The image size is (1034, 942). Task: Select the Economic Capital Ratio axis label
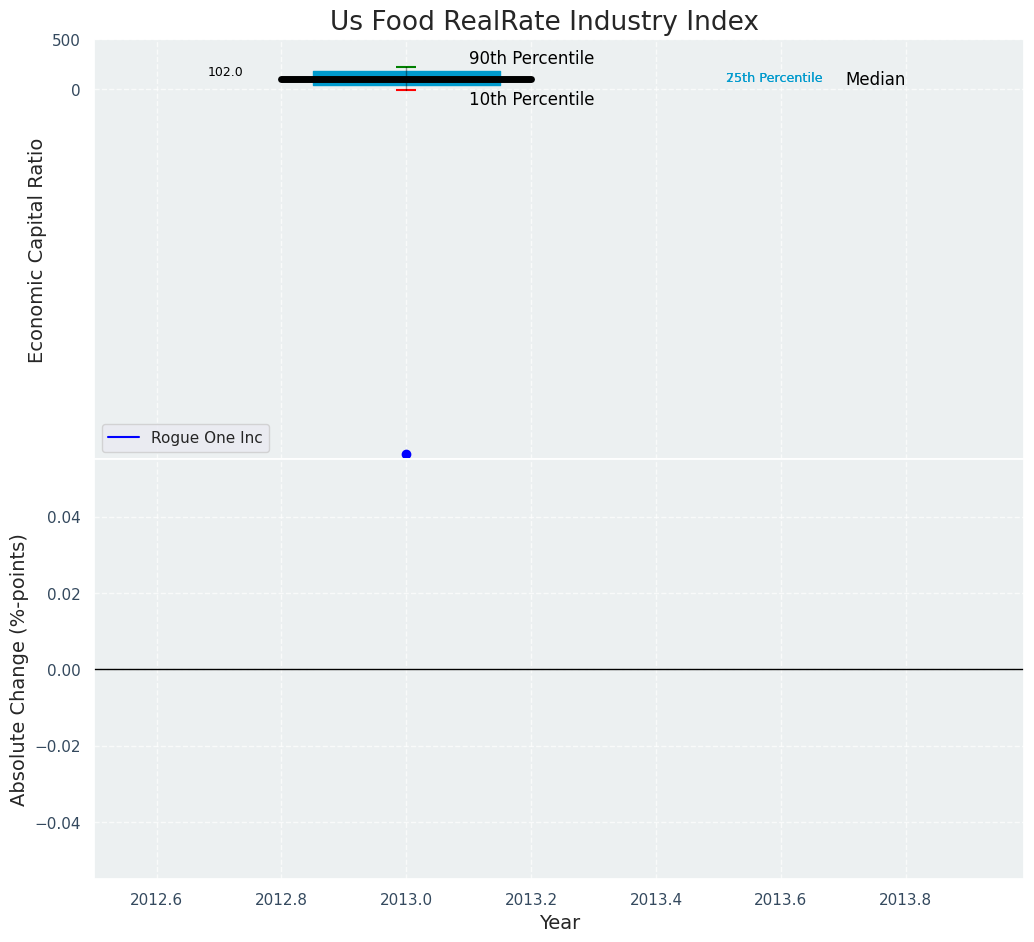pyautogui.click(x=37, y=250)
